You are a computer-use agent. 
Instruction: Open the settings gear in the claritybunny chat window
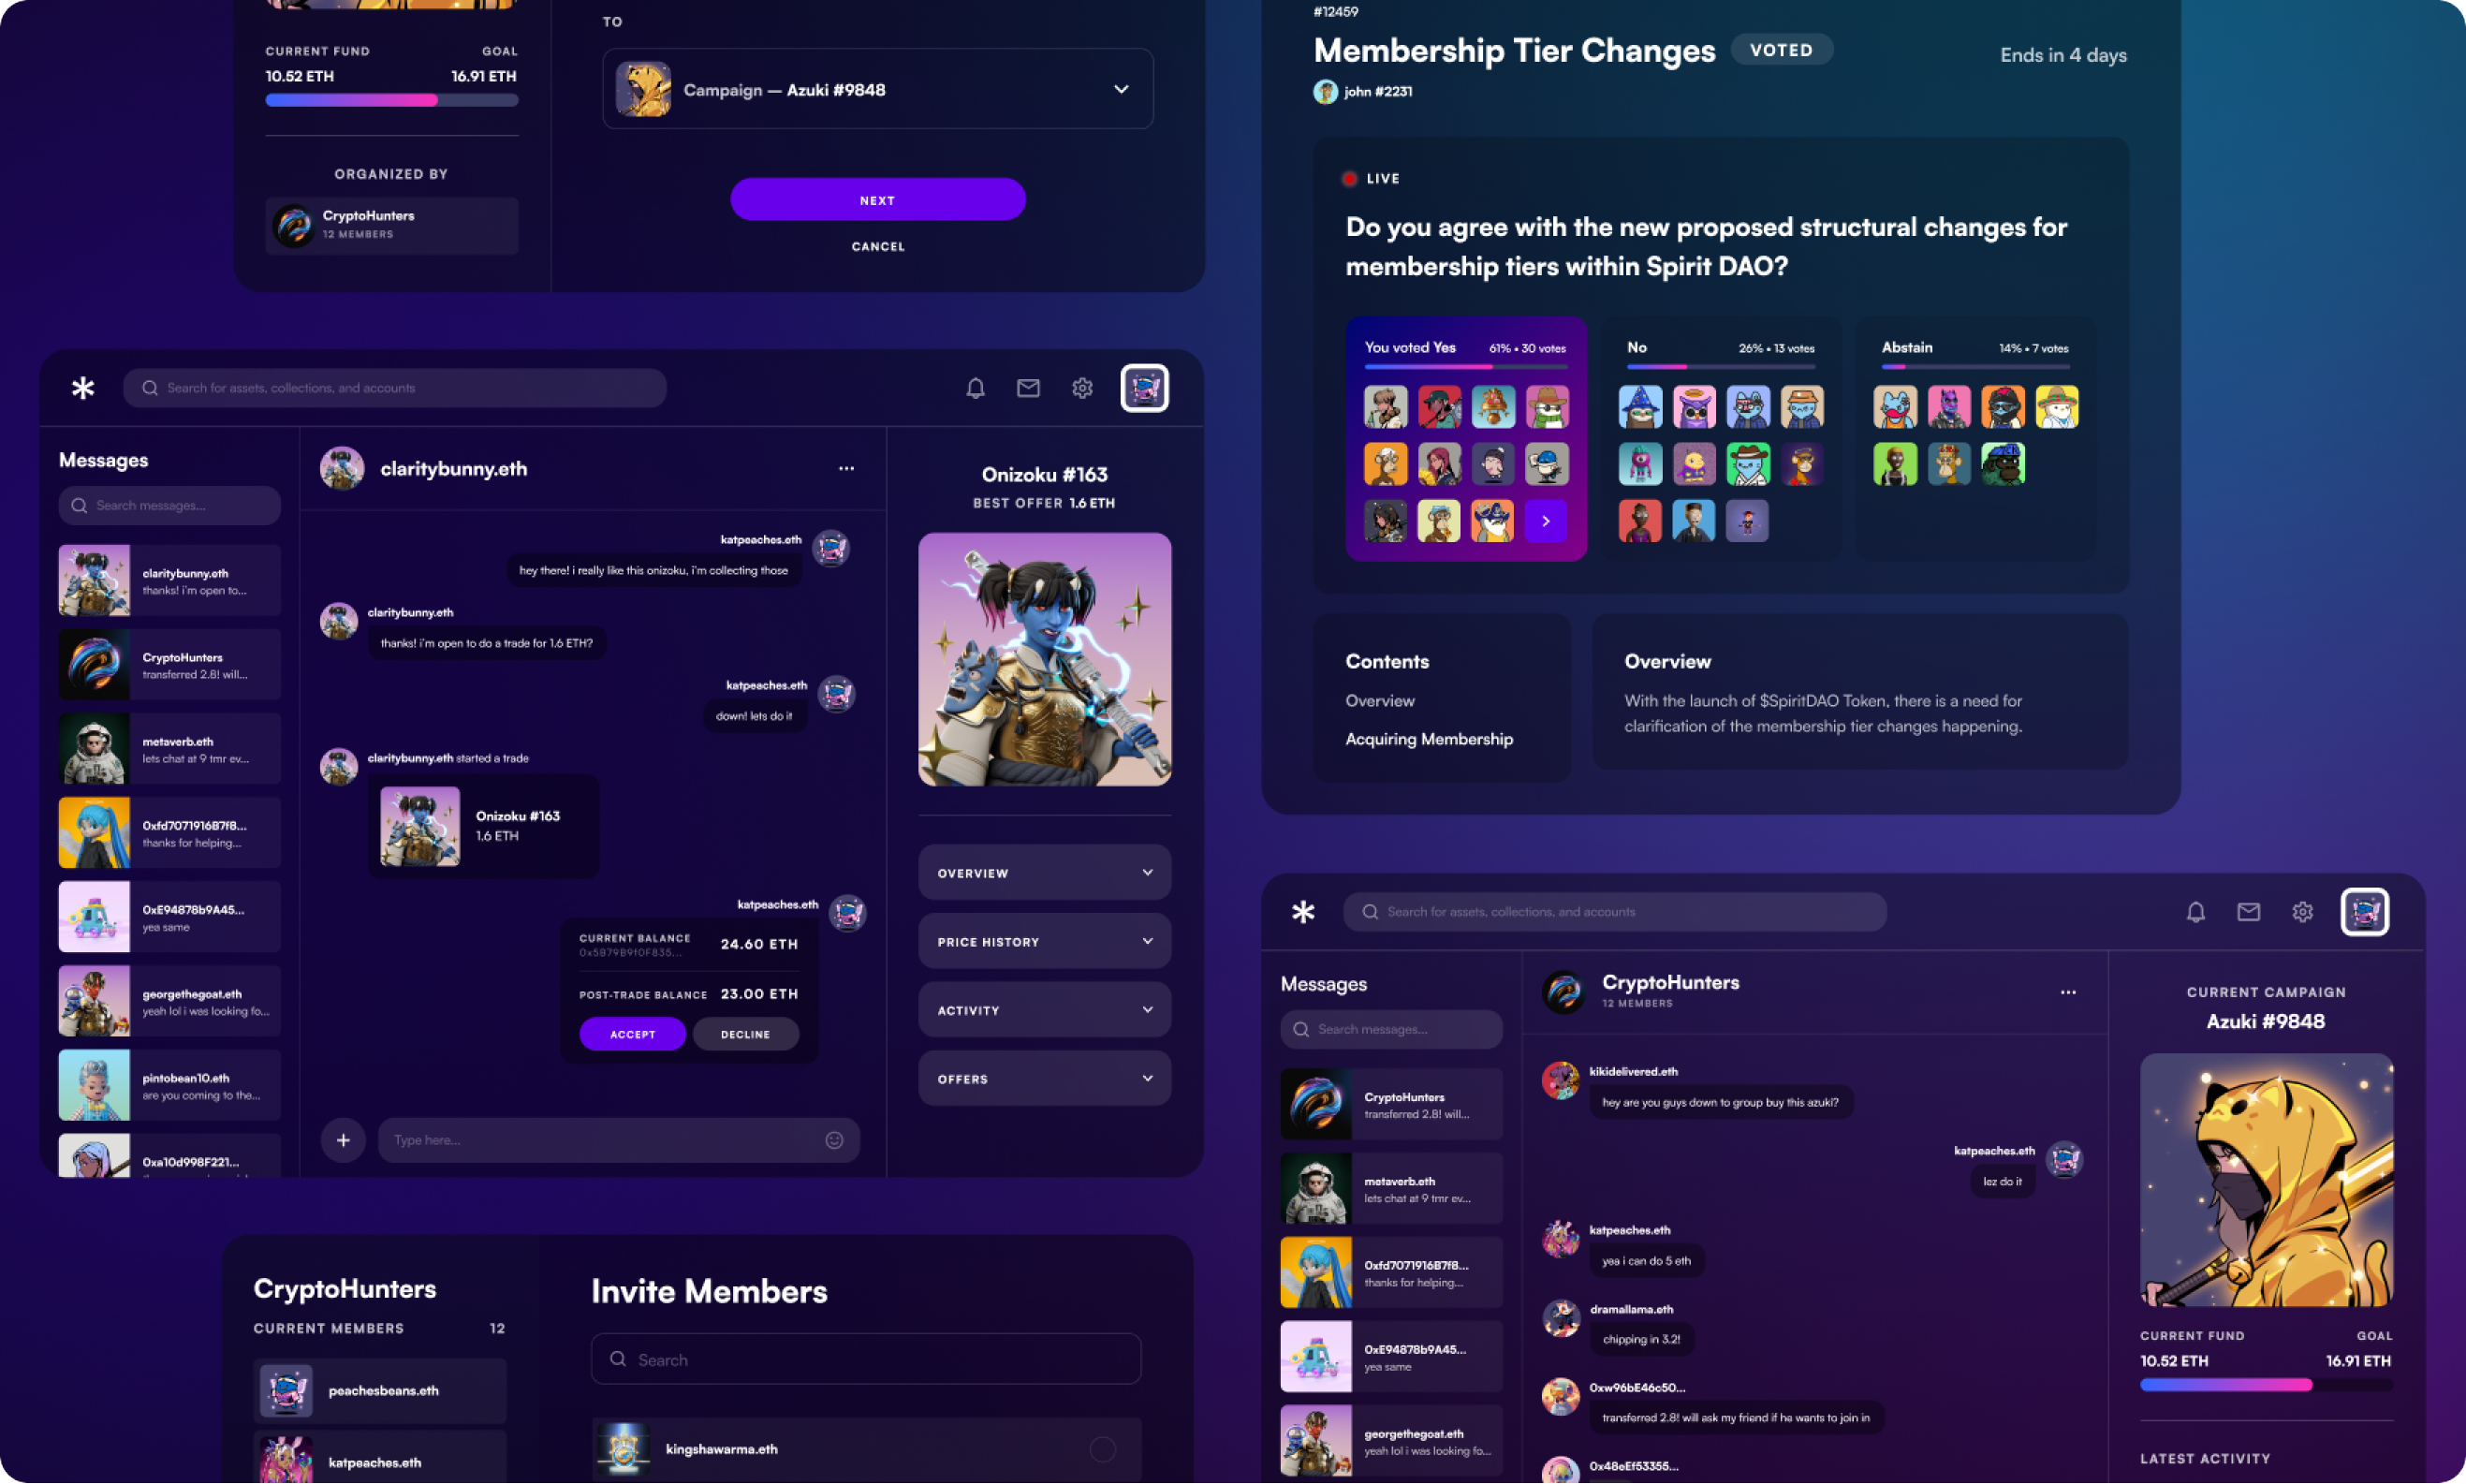(1082, 388)
